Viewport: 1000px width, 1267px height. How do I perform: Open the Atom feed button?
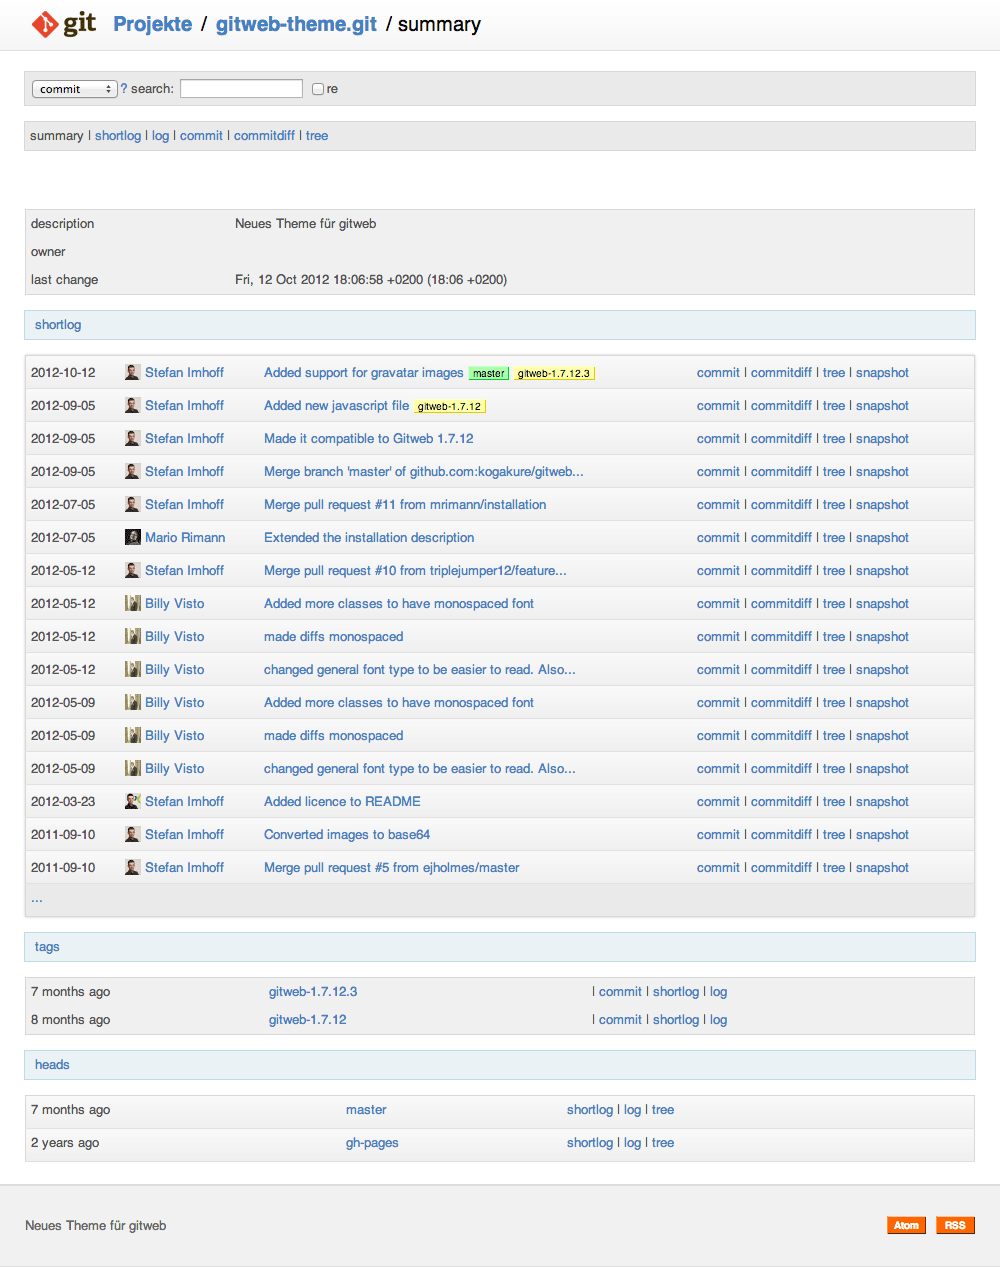click(x=906, y=1225)
